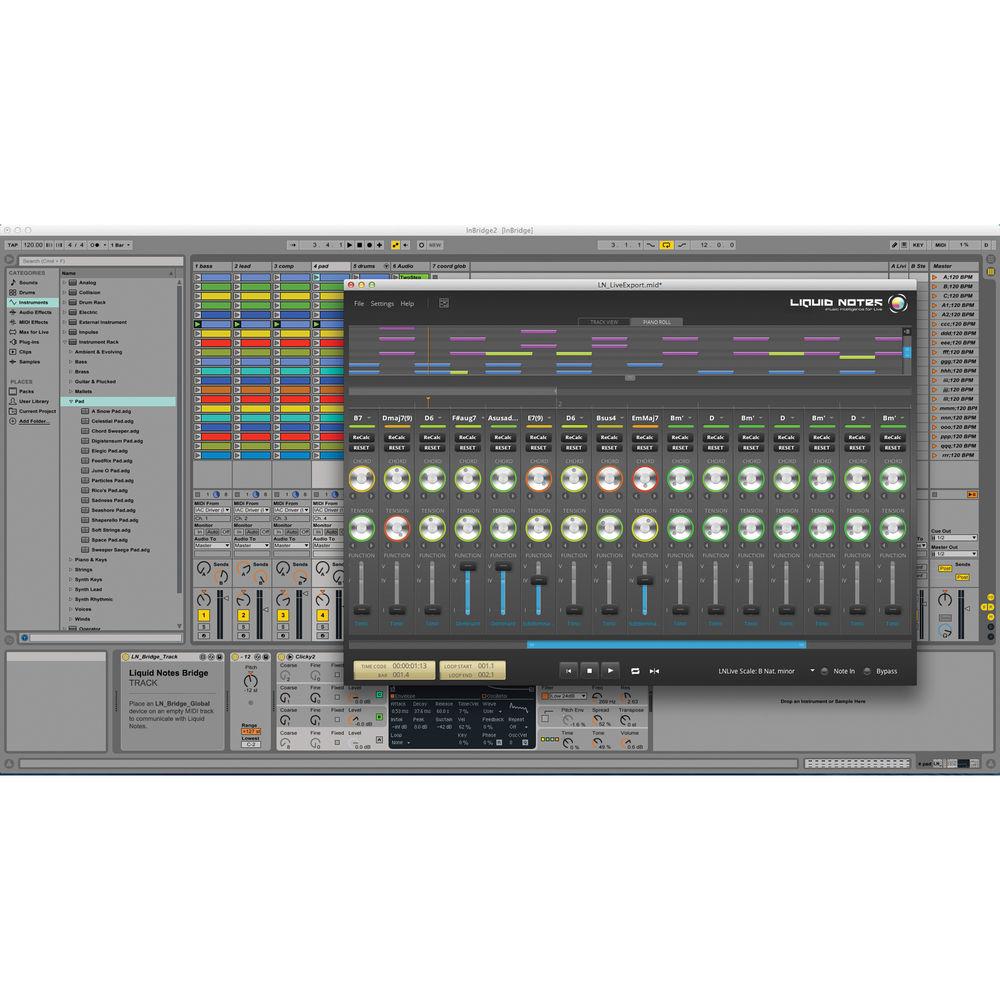
Task: Open the Settings menu in Liquid Notes
Action: 382,303
